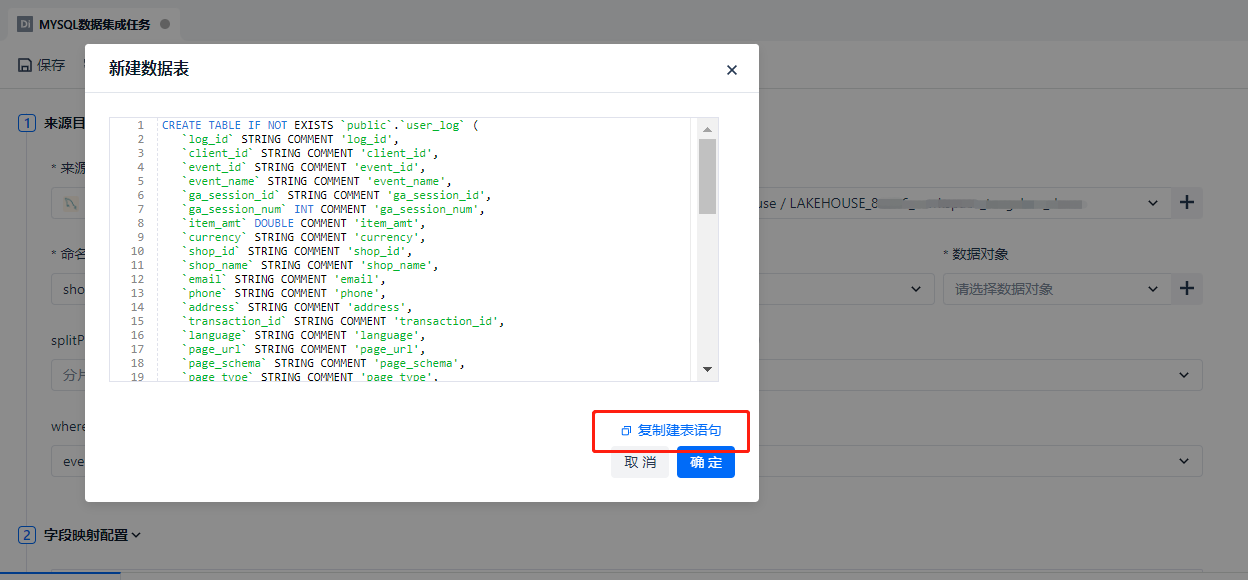Click plus icon beside LAKEHOUSE dropdown
The width and height of the screenshot is (1248, 580).
point(1187,203)
